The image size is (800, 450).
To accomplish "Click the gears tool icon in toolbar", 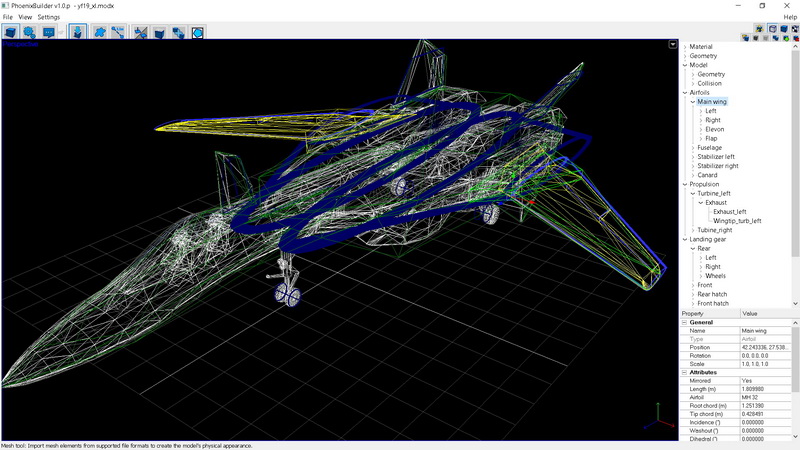I will click(x=30, y=32).
